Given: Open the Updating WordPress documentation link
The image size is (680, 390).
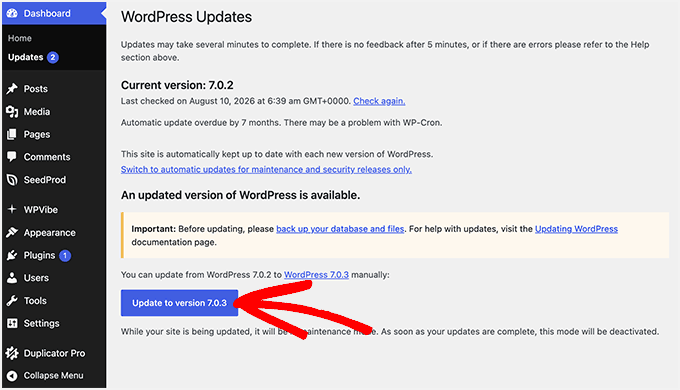Looking at the screenshot, I should (x=576, y=229).
